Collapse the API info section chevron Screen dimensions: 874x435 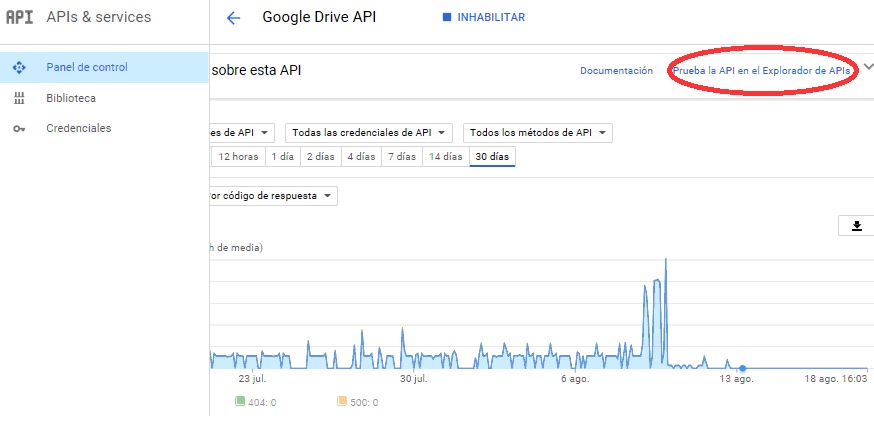868,66
